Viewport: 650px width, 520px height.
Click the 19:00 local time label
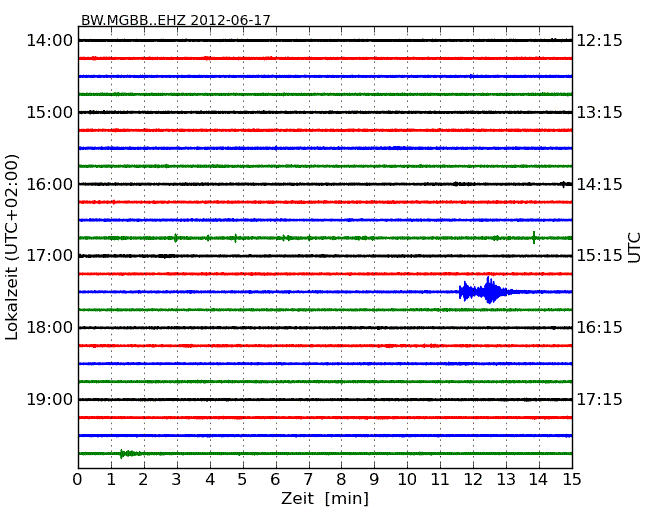pyautogui.click(x=49, y=399)
